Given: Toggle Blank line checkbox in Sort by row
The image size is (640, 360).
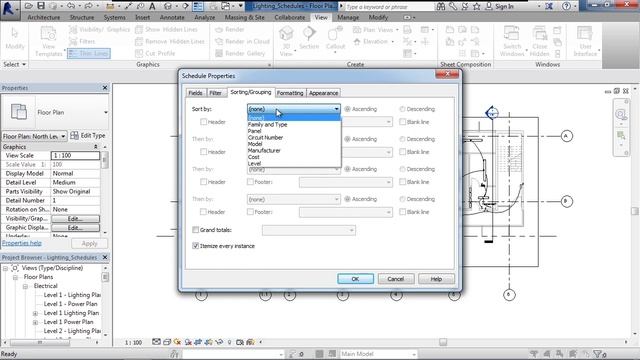Looking at the screenshot, I should (402, 122).
